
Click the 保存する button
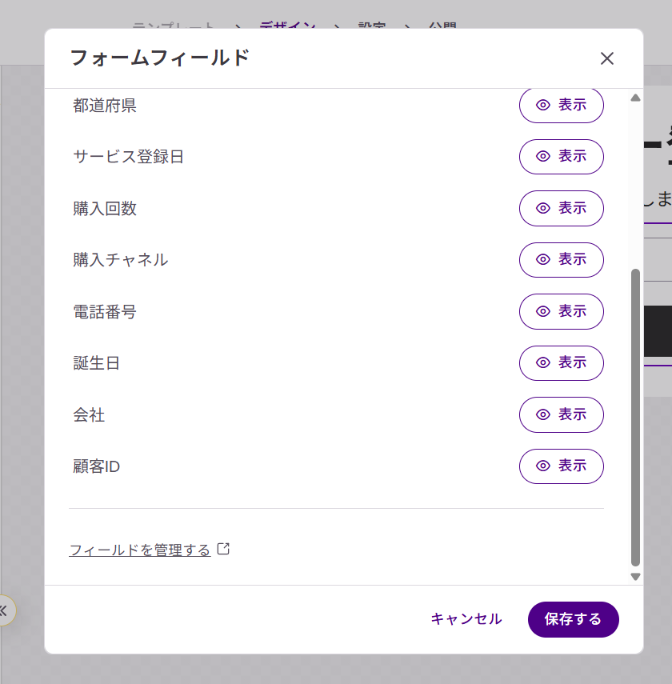tap(573, 619)
